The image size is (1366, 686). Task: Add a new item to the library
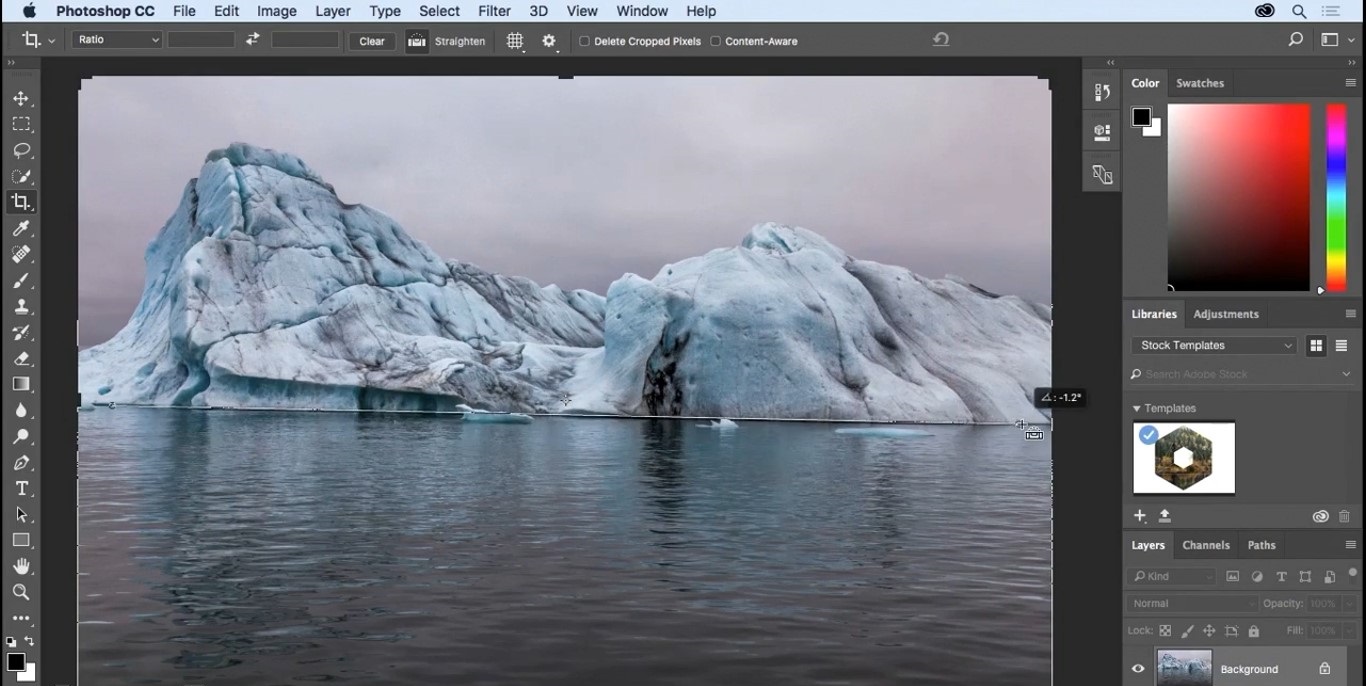coord(1140,516)
